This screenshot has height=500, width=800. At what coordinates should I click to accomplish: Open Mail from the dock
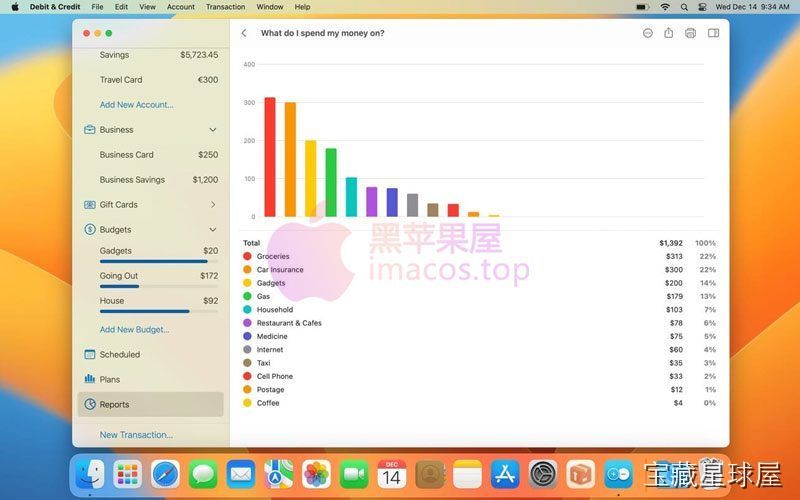pos(241,474)
